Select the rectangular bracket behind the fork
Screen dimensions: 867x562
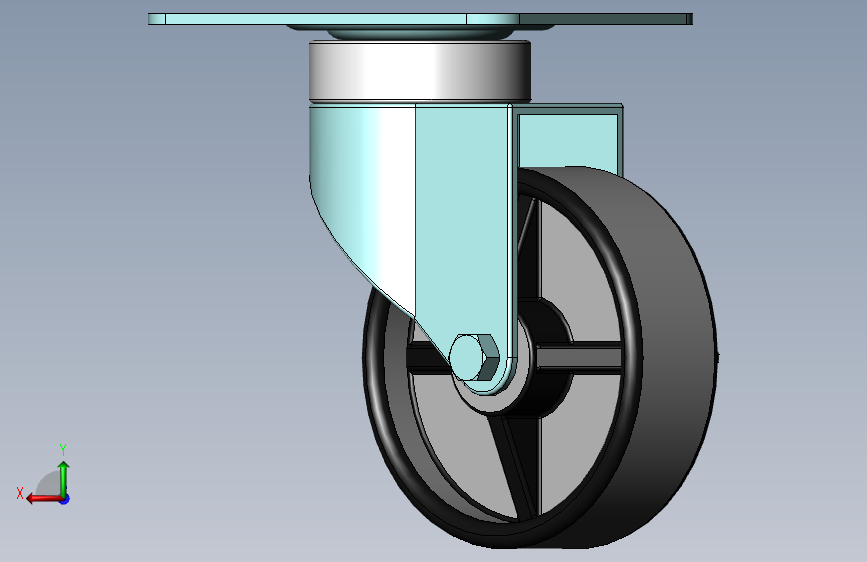[570, 138]
